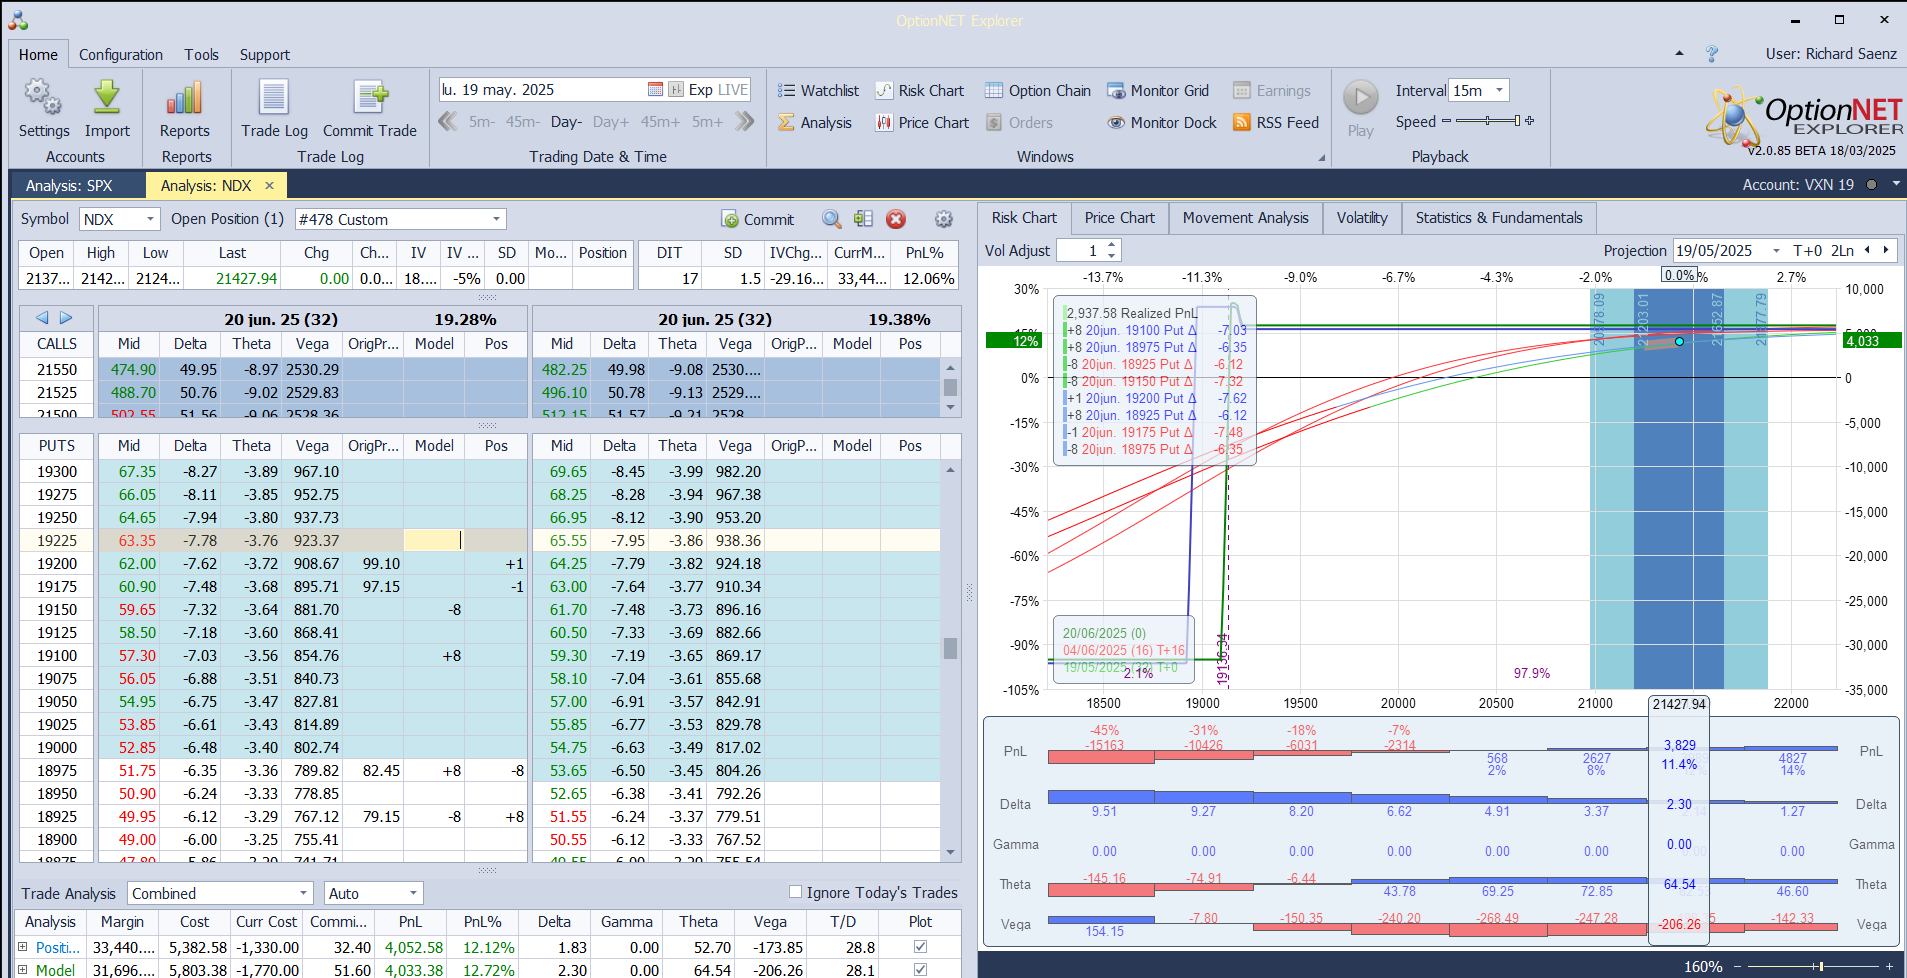
Task: Open the Auto dropdown
Action: pyautogui.click(x=413, y=893)
